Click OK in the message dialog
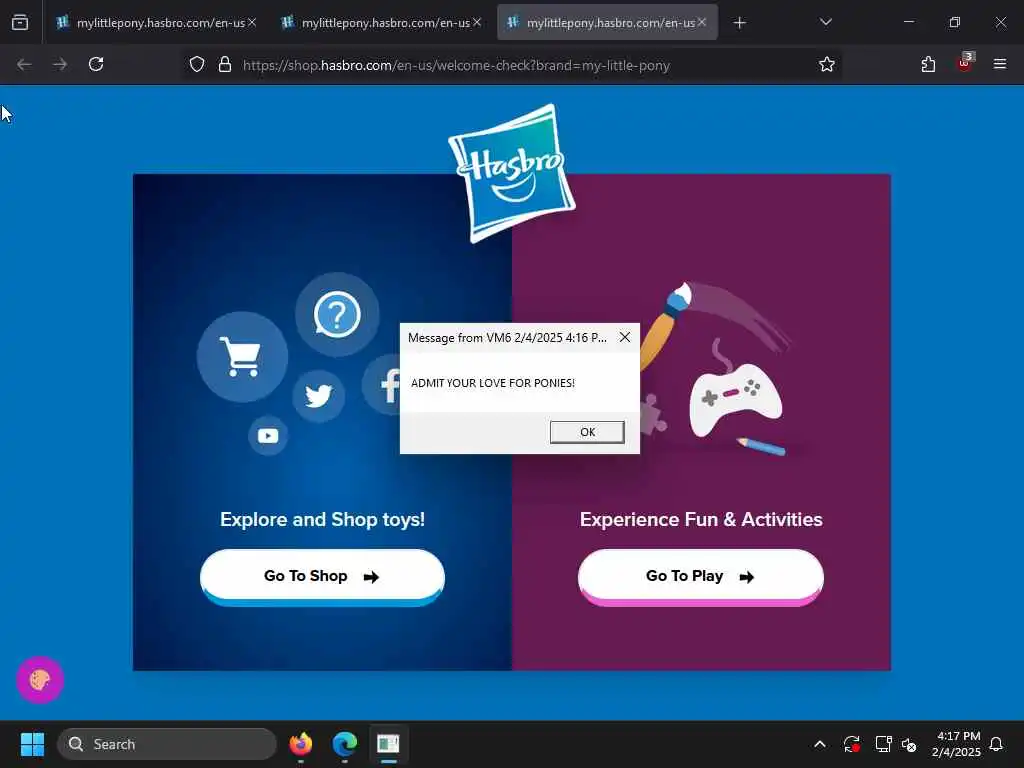The height and width of the screenshot is (768, 1024). (x=587, y=432)
